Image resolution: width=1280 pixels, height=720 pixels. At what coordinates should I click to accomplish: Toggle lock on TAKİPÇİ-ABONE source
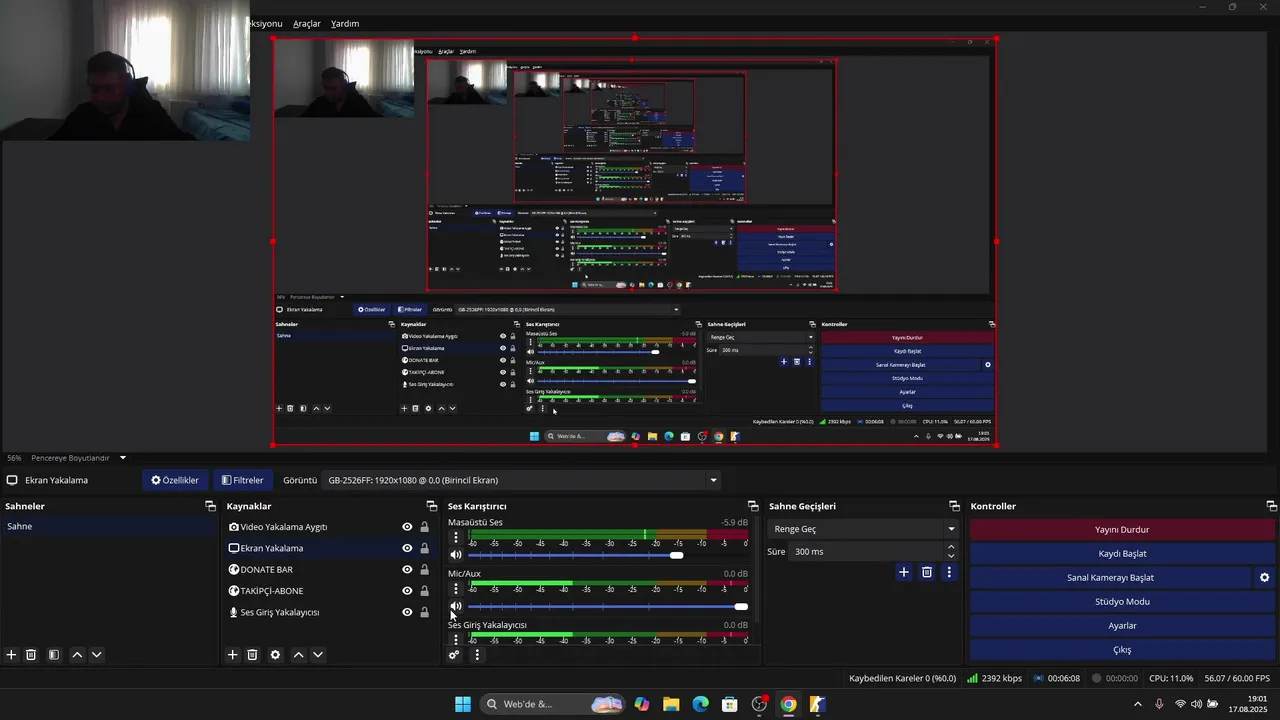424,591
